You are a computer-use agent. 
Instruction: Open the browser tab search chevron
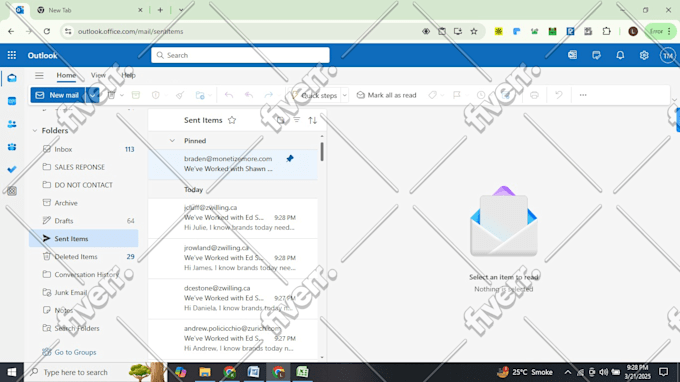(x=181, y=10)
